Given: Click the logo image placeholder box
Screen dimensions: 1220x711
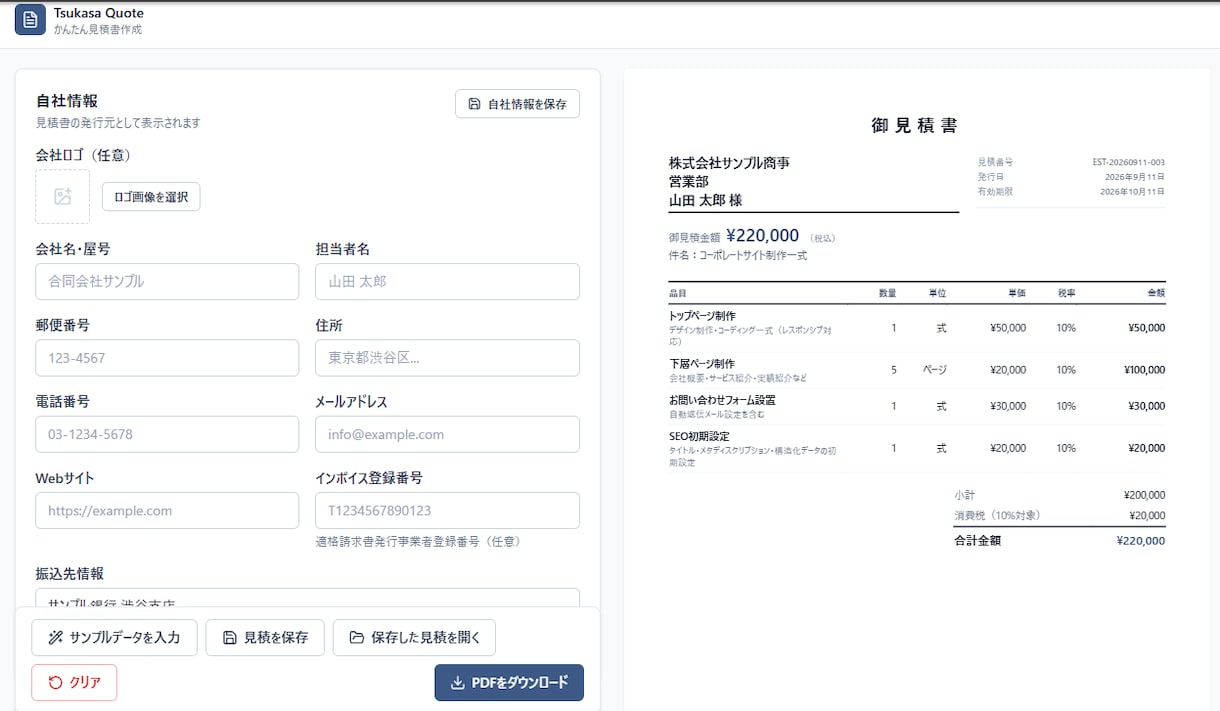Looking at the screenshot, I should coord(62,196).
